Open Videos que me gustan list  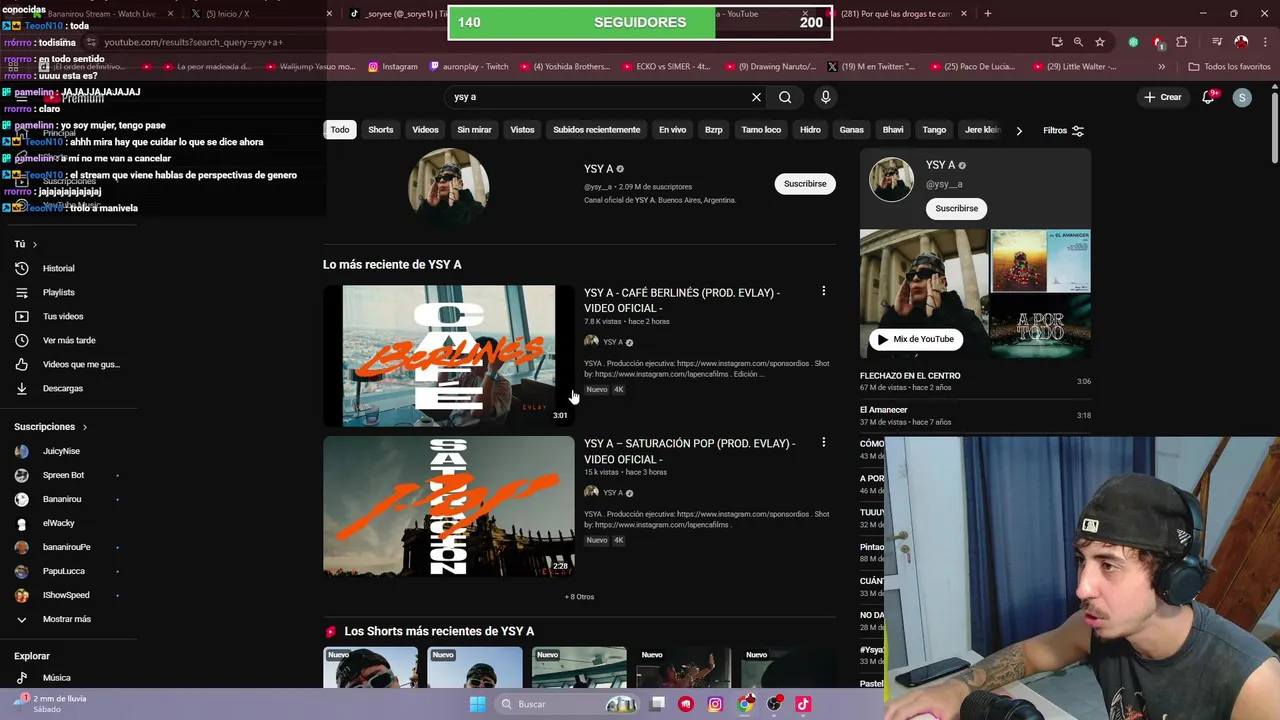point(81,364)
